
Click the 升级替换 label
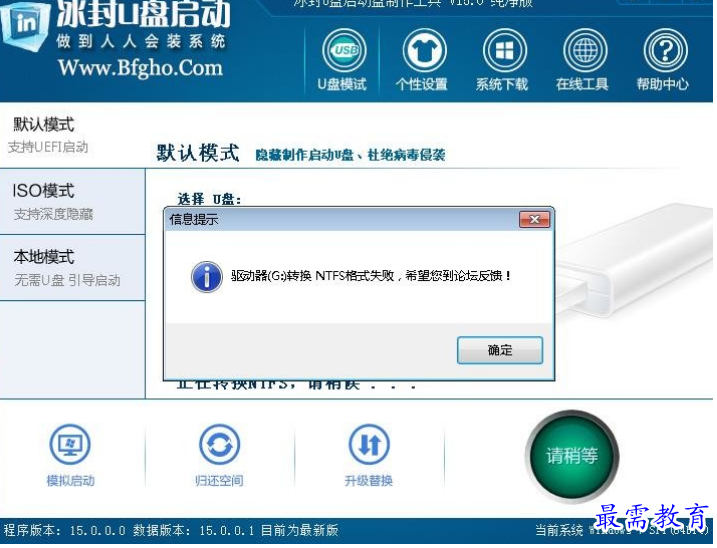[369, 481]
